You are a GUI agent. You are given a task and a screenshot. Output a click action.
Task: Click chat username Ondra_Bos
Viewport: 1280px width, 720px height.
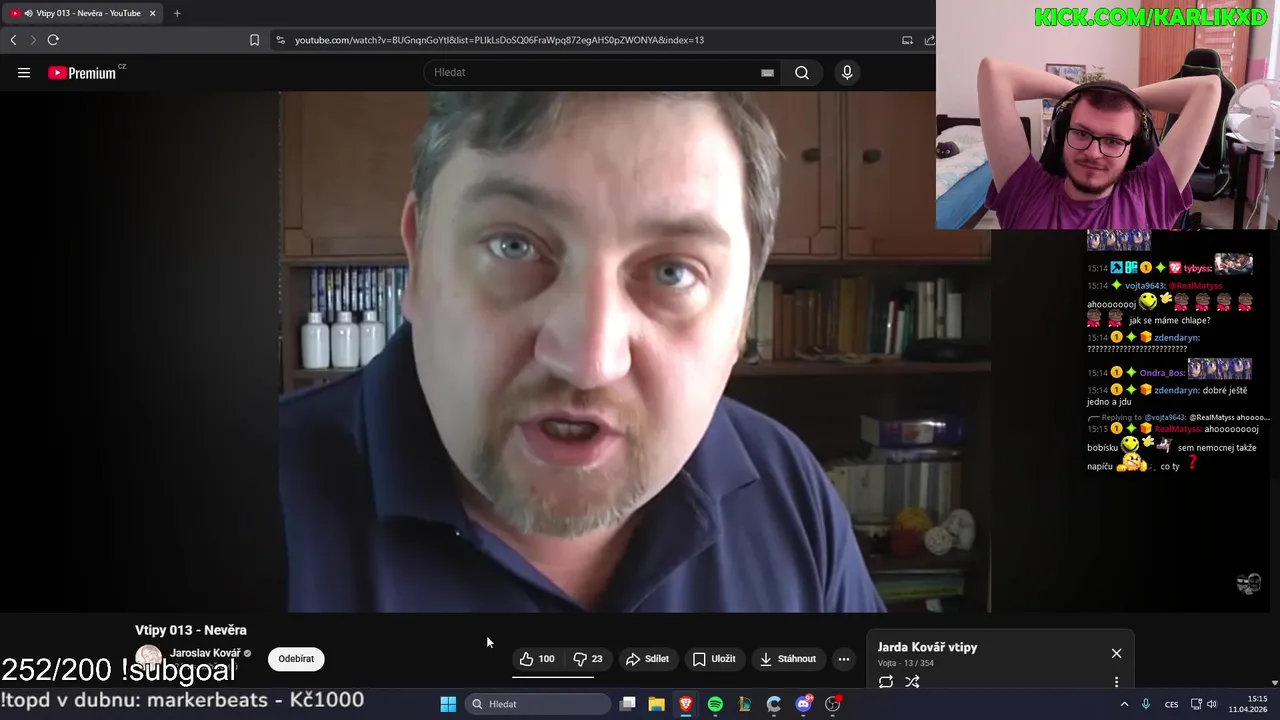coord(1163,373)
